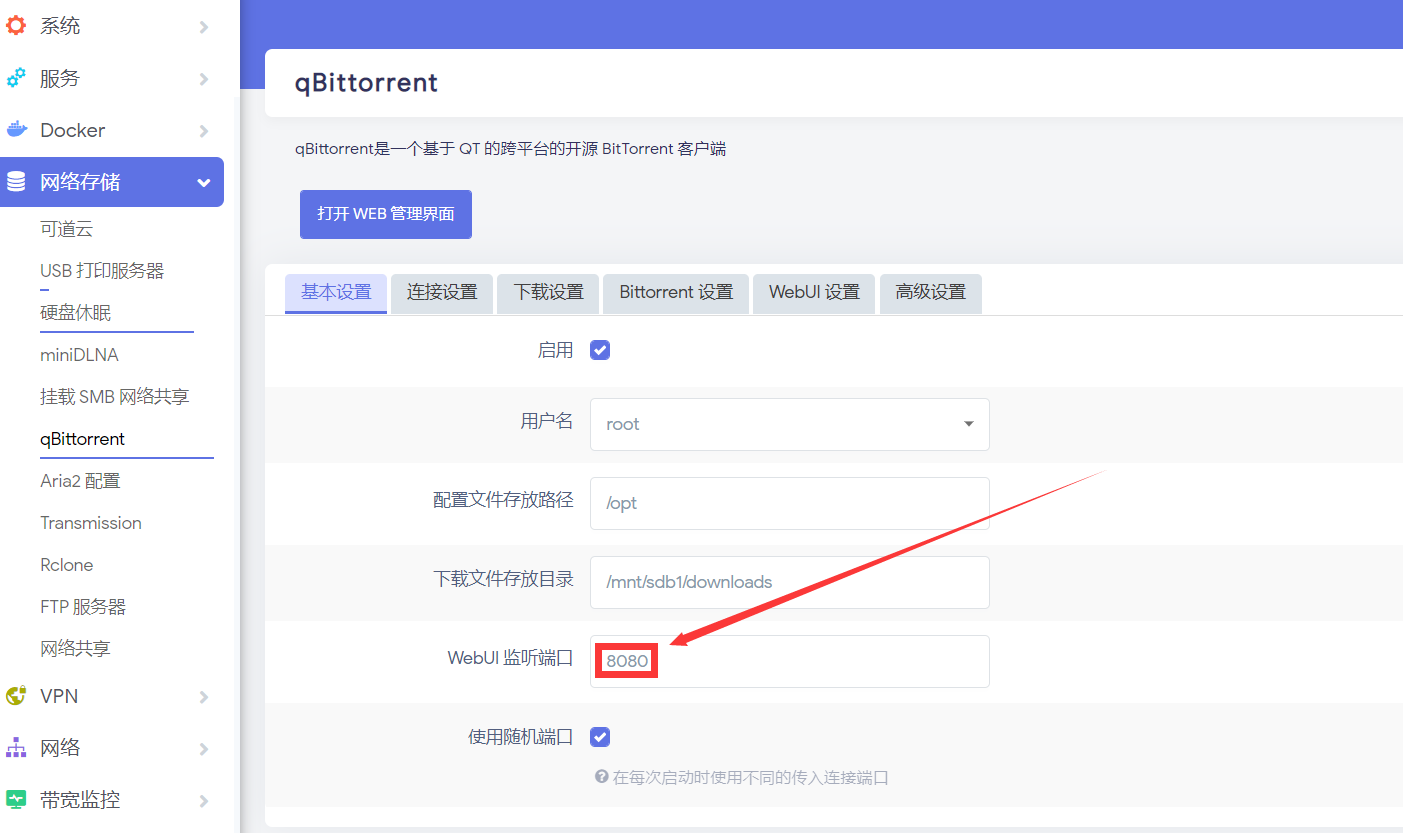
Task: Switch to the WebUI 设置 tab
Action: click(814, 293)
